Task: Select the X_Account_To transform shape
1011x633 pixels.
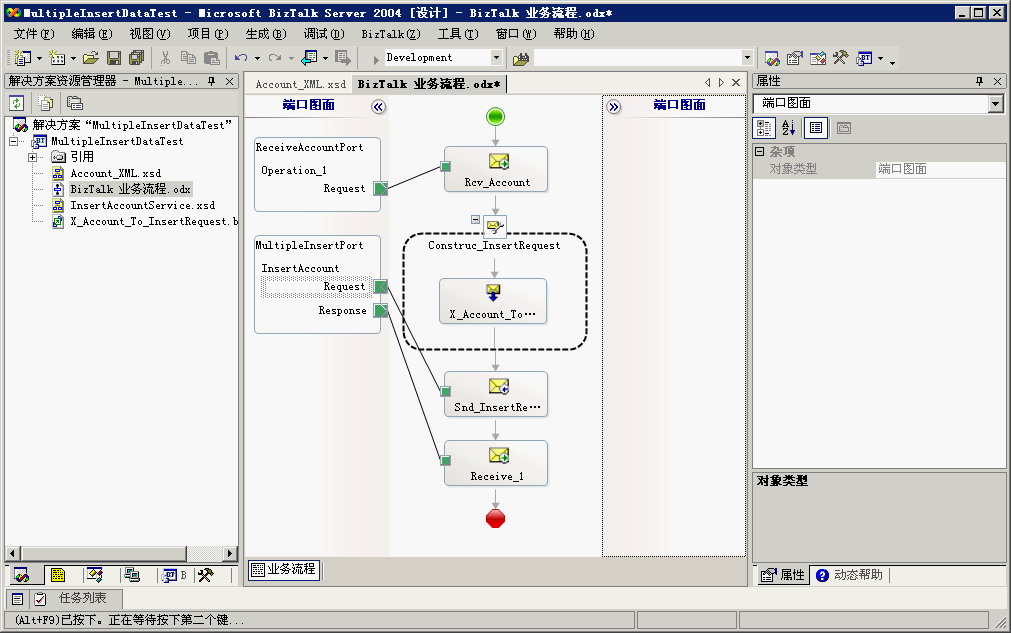Action: pyautogui.click(x=493, y=301)
